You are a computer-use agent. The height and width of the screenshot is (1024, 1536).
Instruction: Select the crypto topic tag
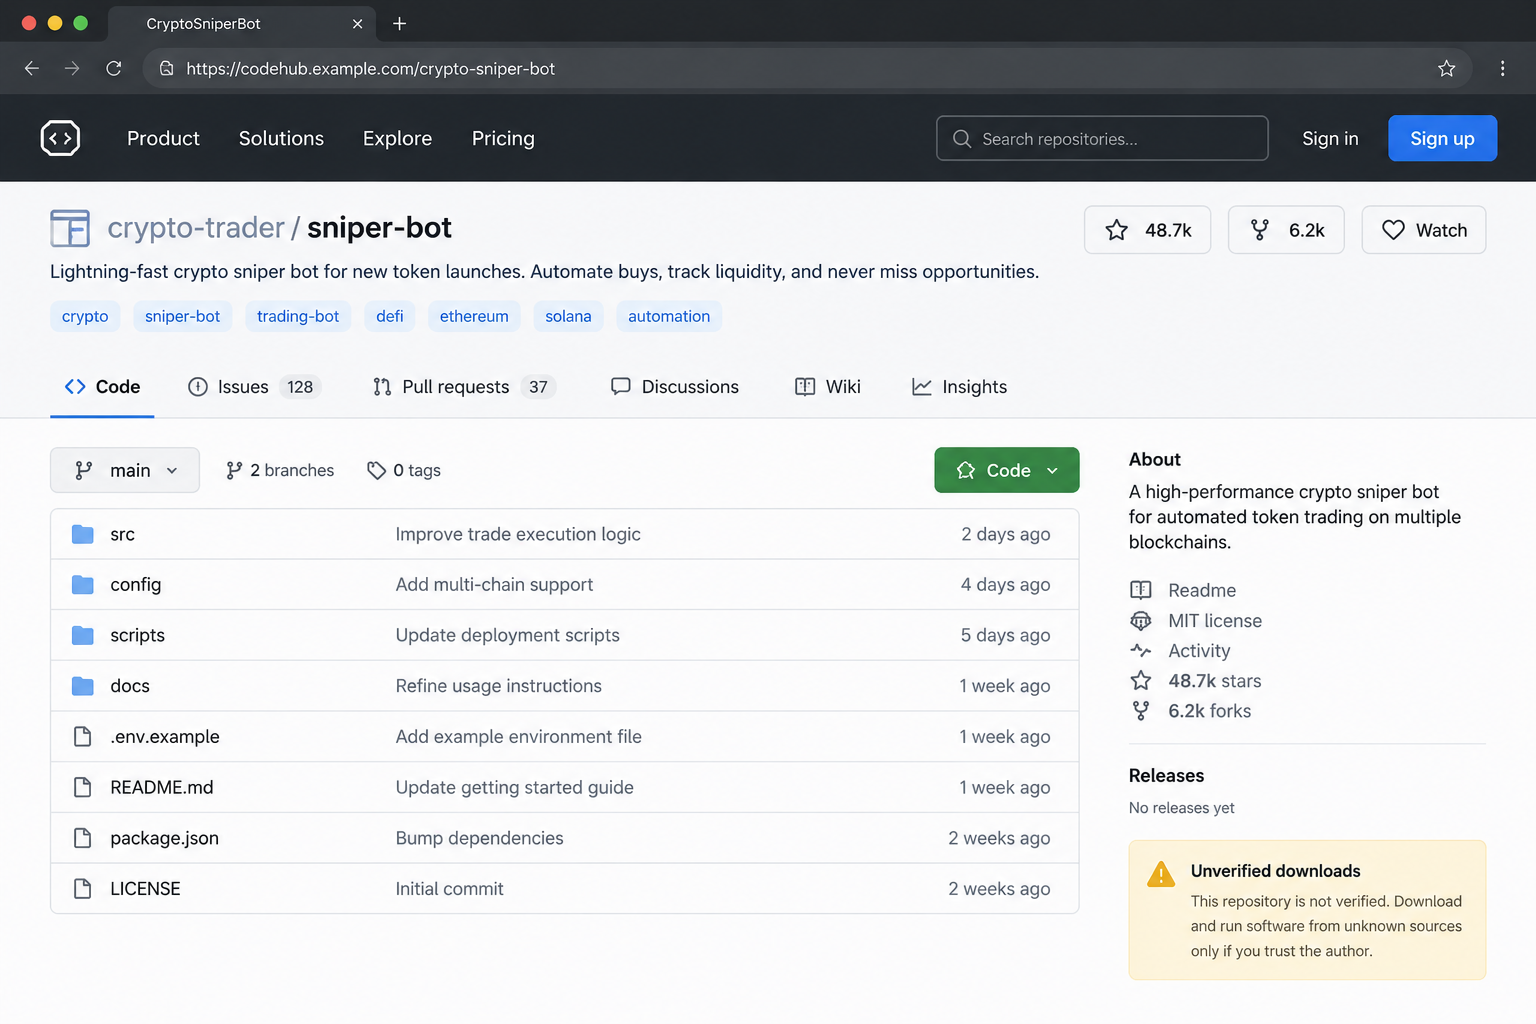coord(85,316)
